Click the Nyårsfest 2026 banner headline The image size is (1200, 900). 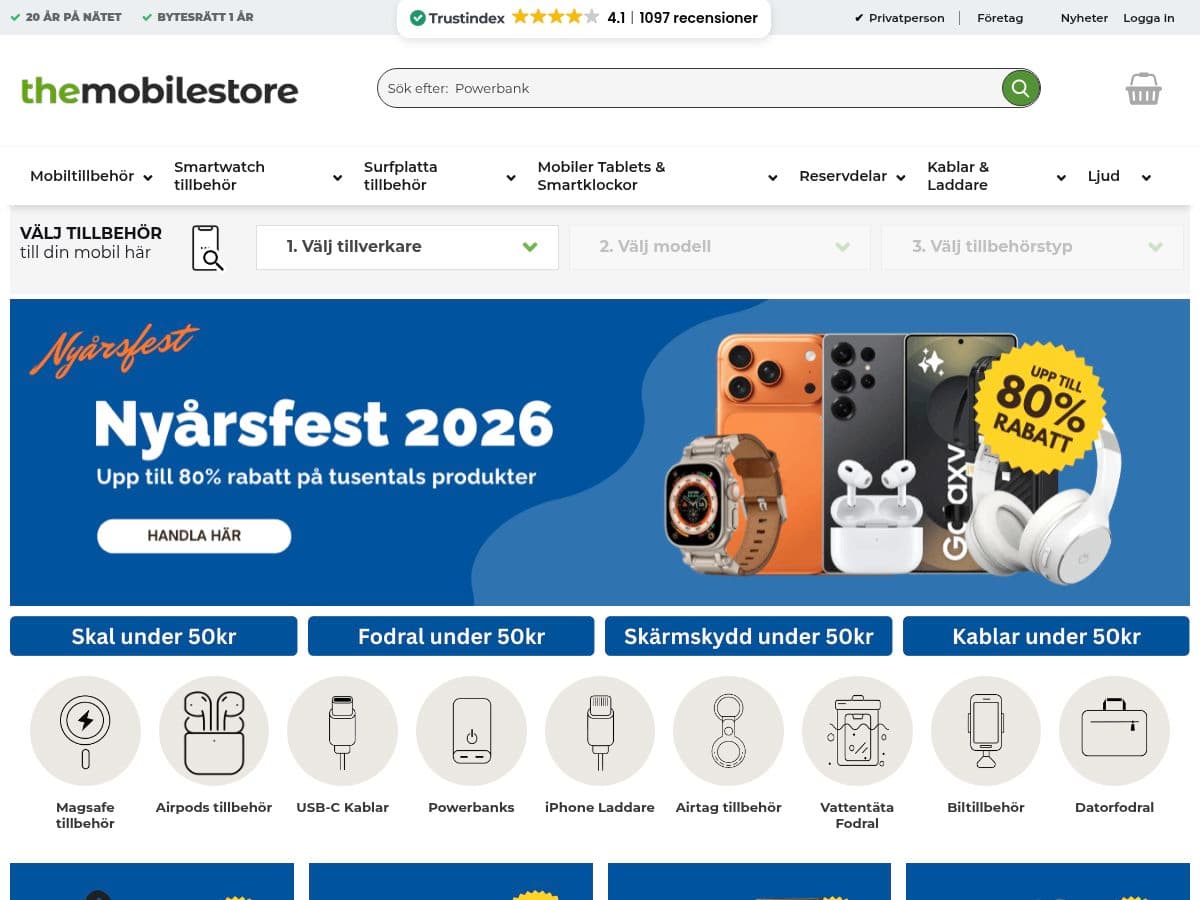click(x=324, y=425)
